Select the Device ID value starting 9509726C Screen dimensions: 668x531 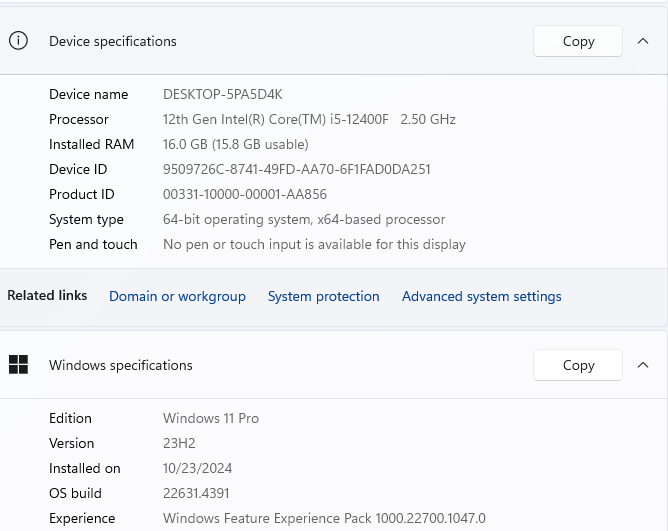pyautogui.click(x=297, y=169)
